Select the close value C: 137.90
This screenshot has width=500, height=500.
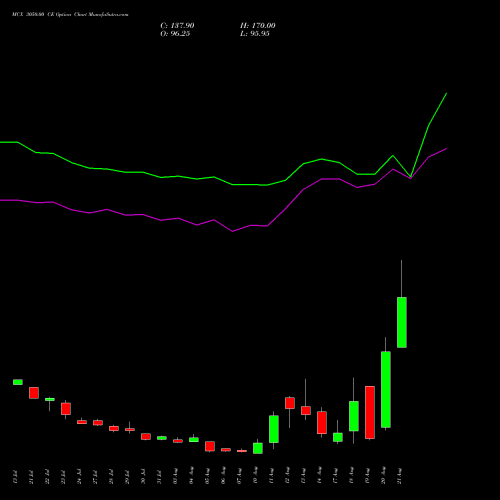(177, 26)
